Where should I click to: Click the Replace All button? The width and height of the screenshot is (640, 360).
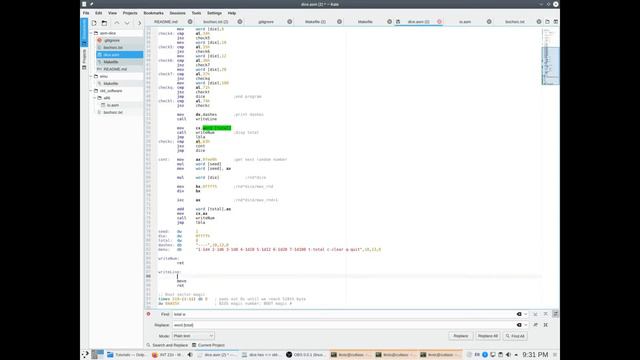488,336
